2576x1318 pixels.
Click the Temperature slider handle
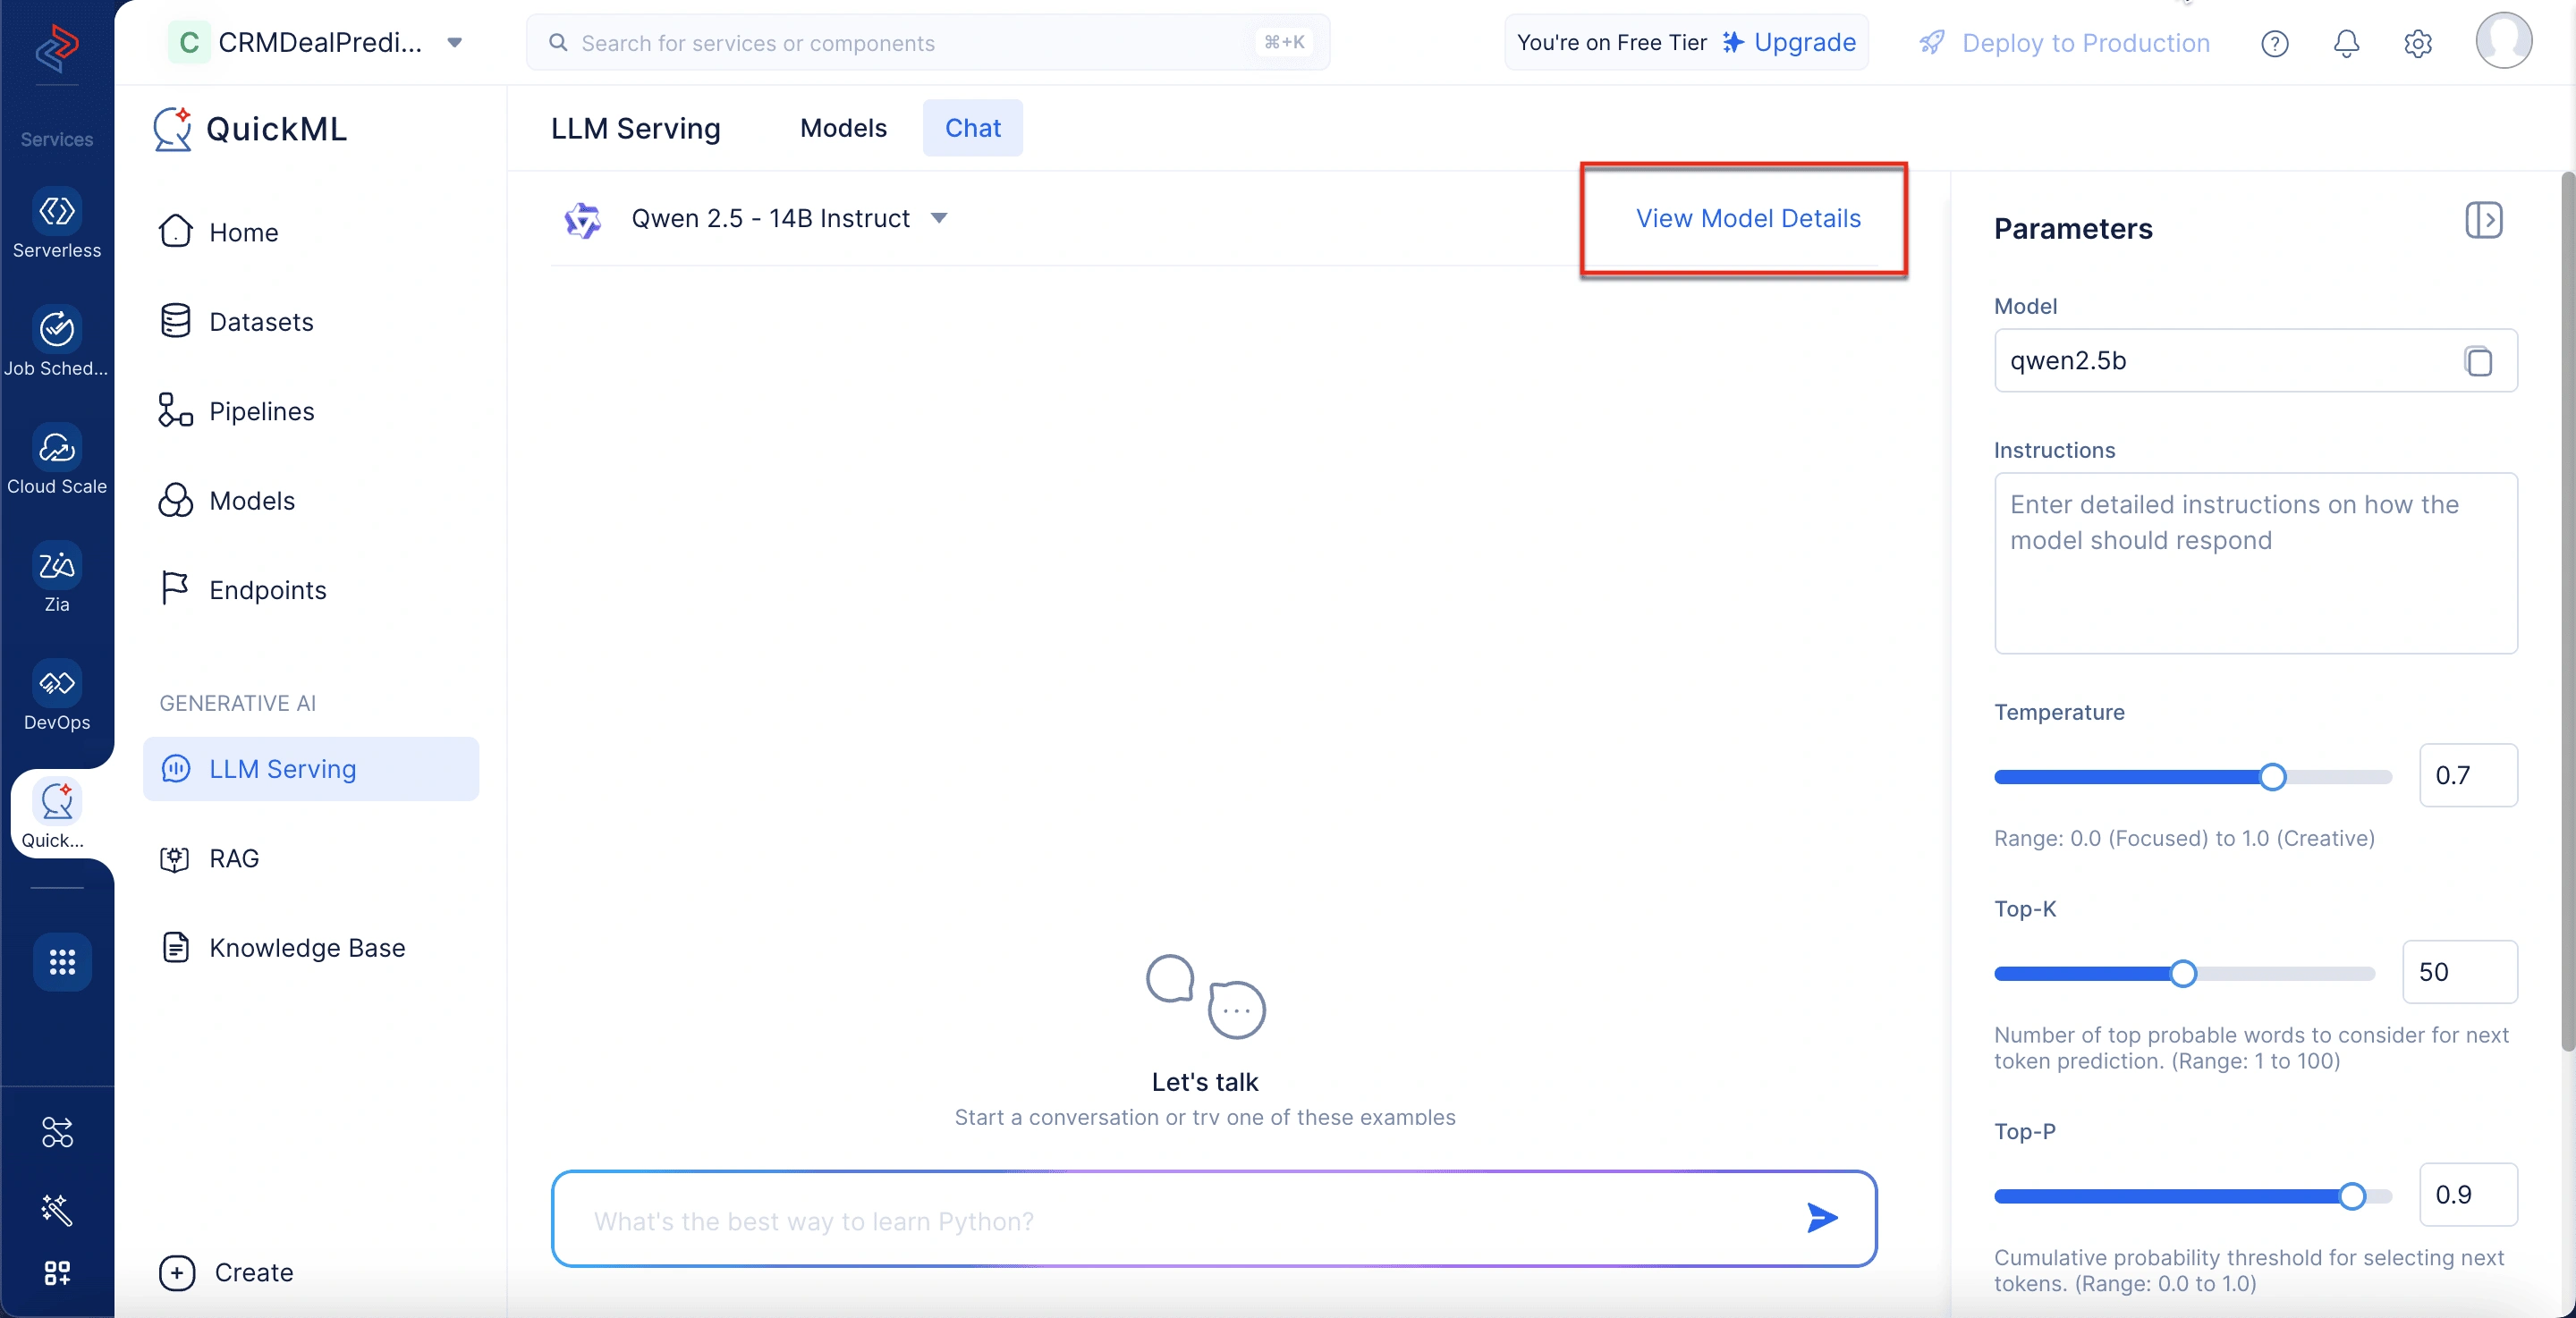click(2272, 777)
